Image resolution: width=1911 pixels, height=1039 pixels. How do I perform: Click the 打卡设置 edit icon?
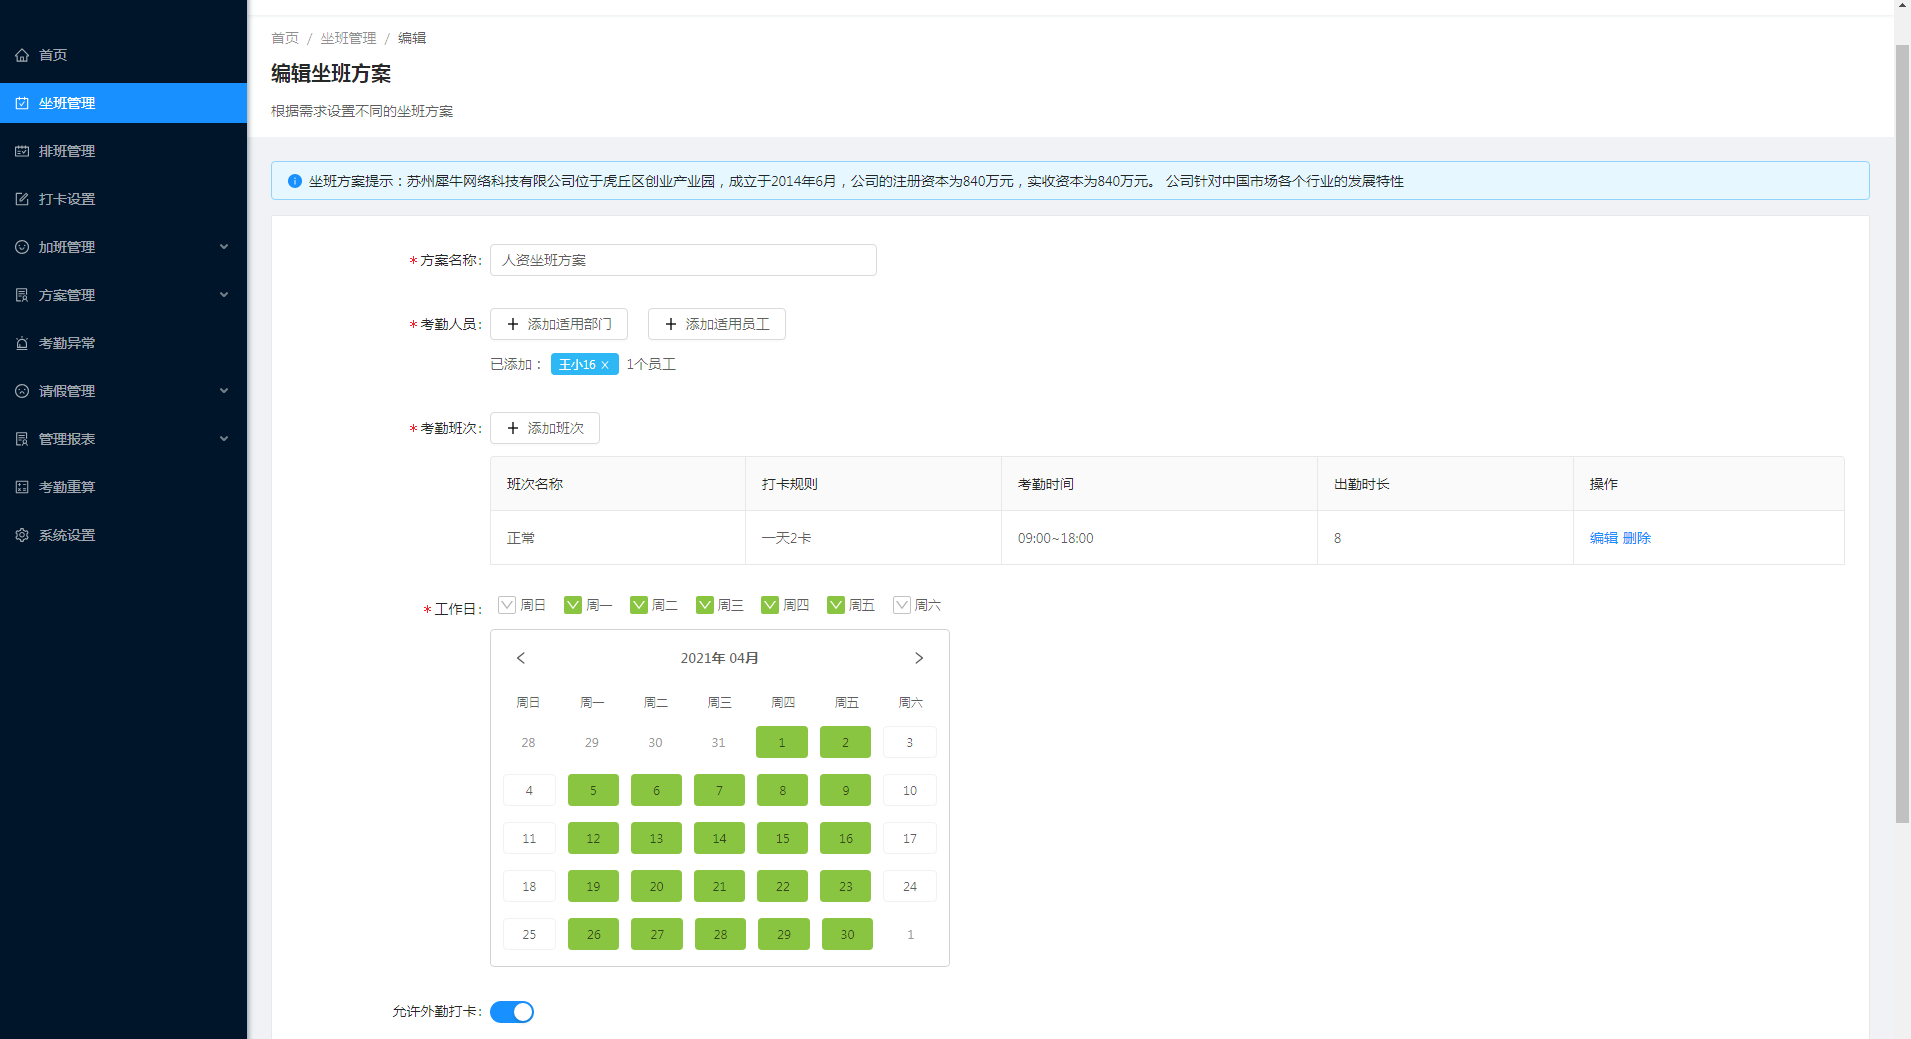[22, 199]
